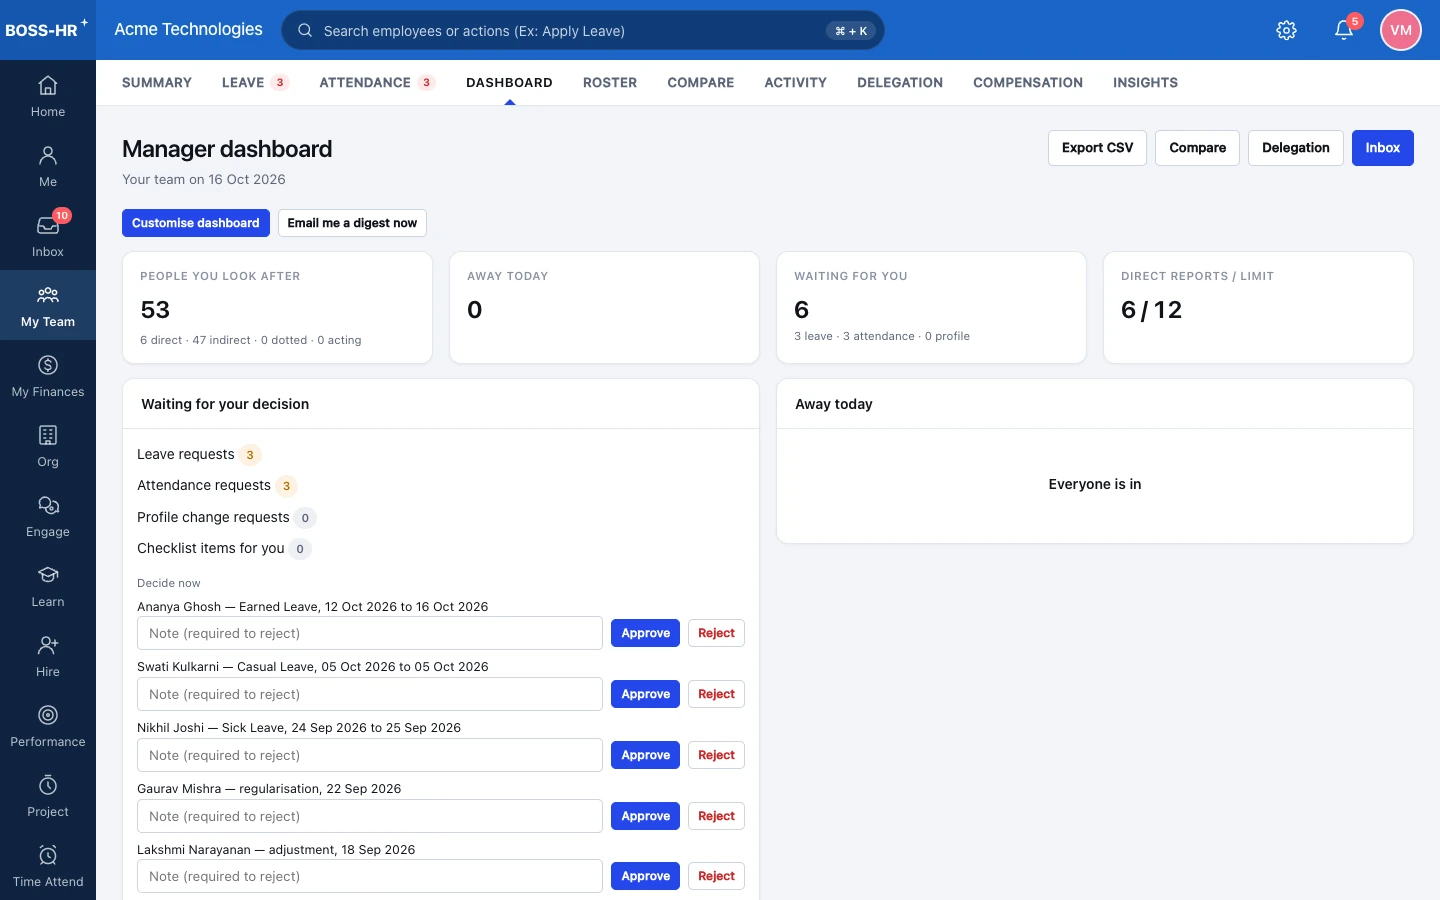
Task: Open the Activity tab
Action: 796,83
